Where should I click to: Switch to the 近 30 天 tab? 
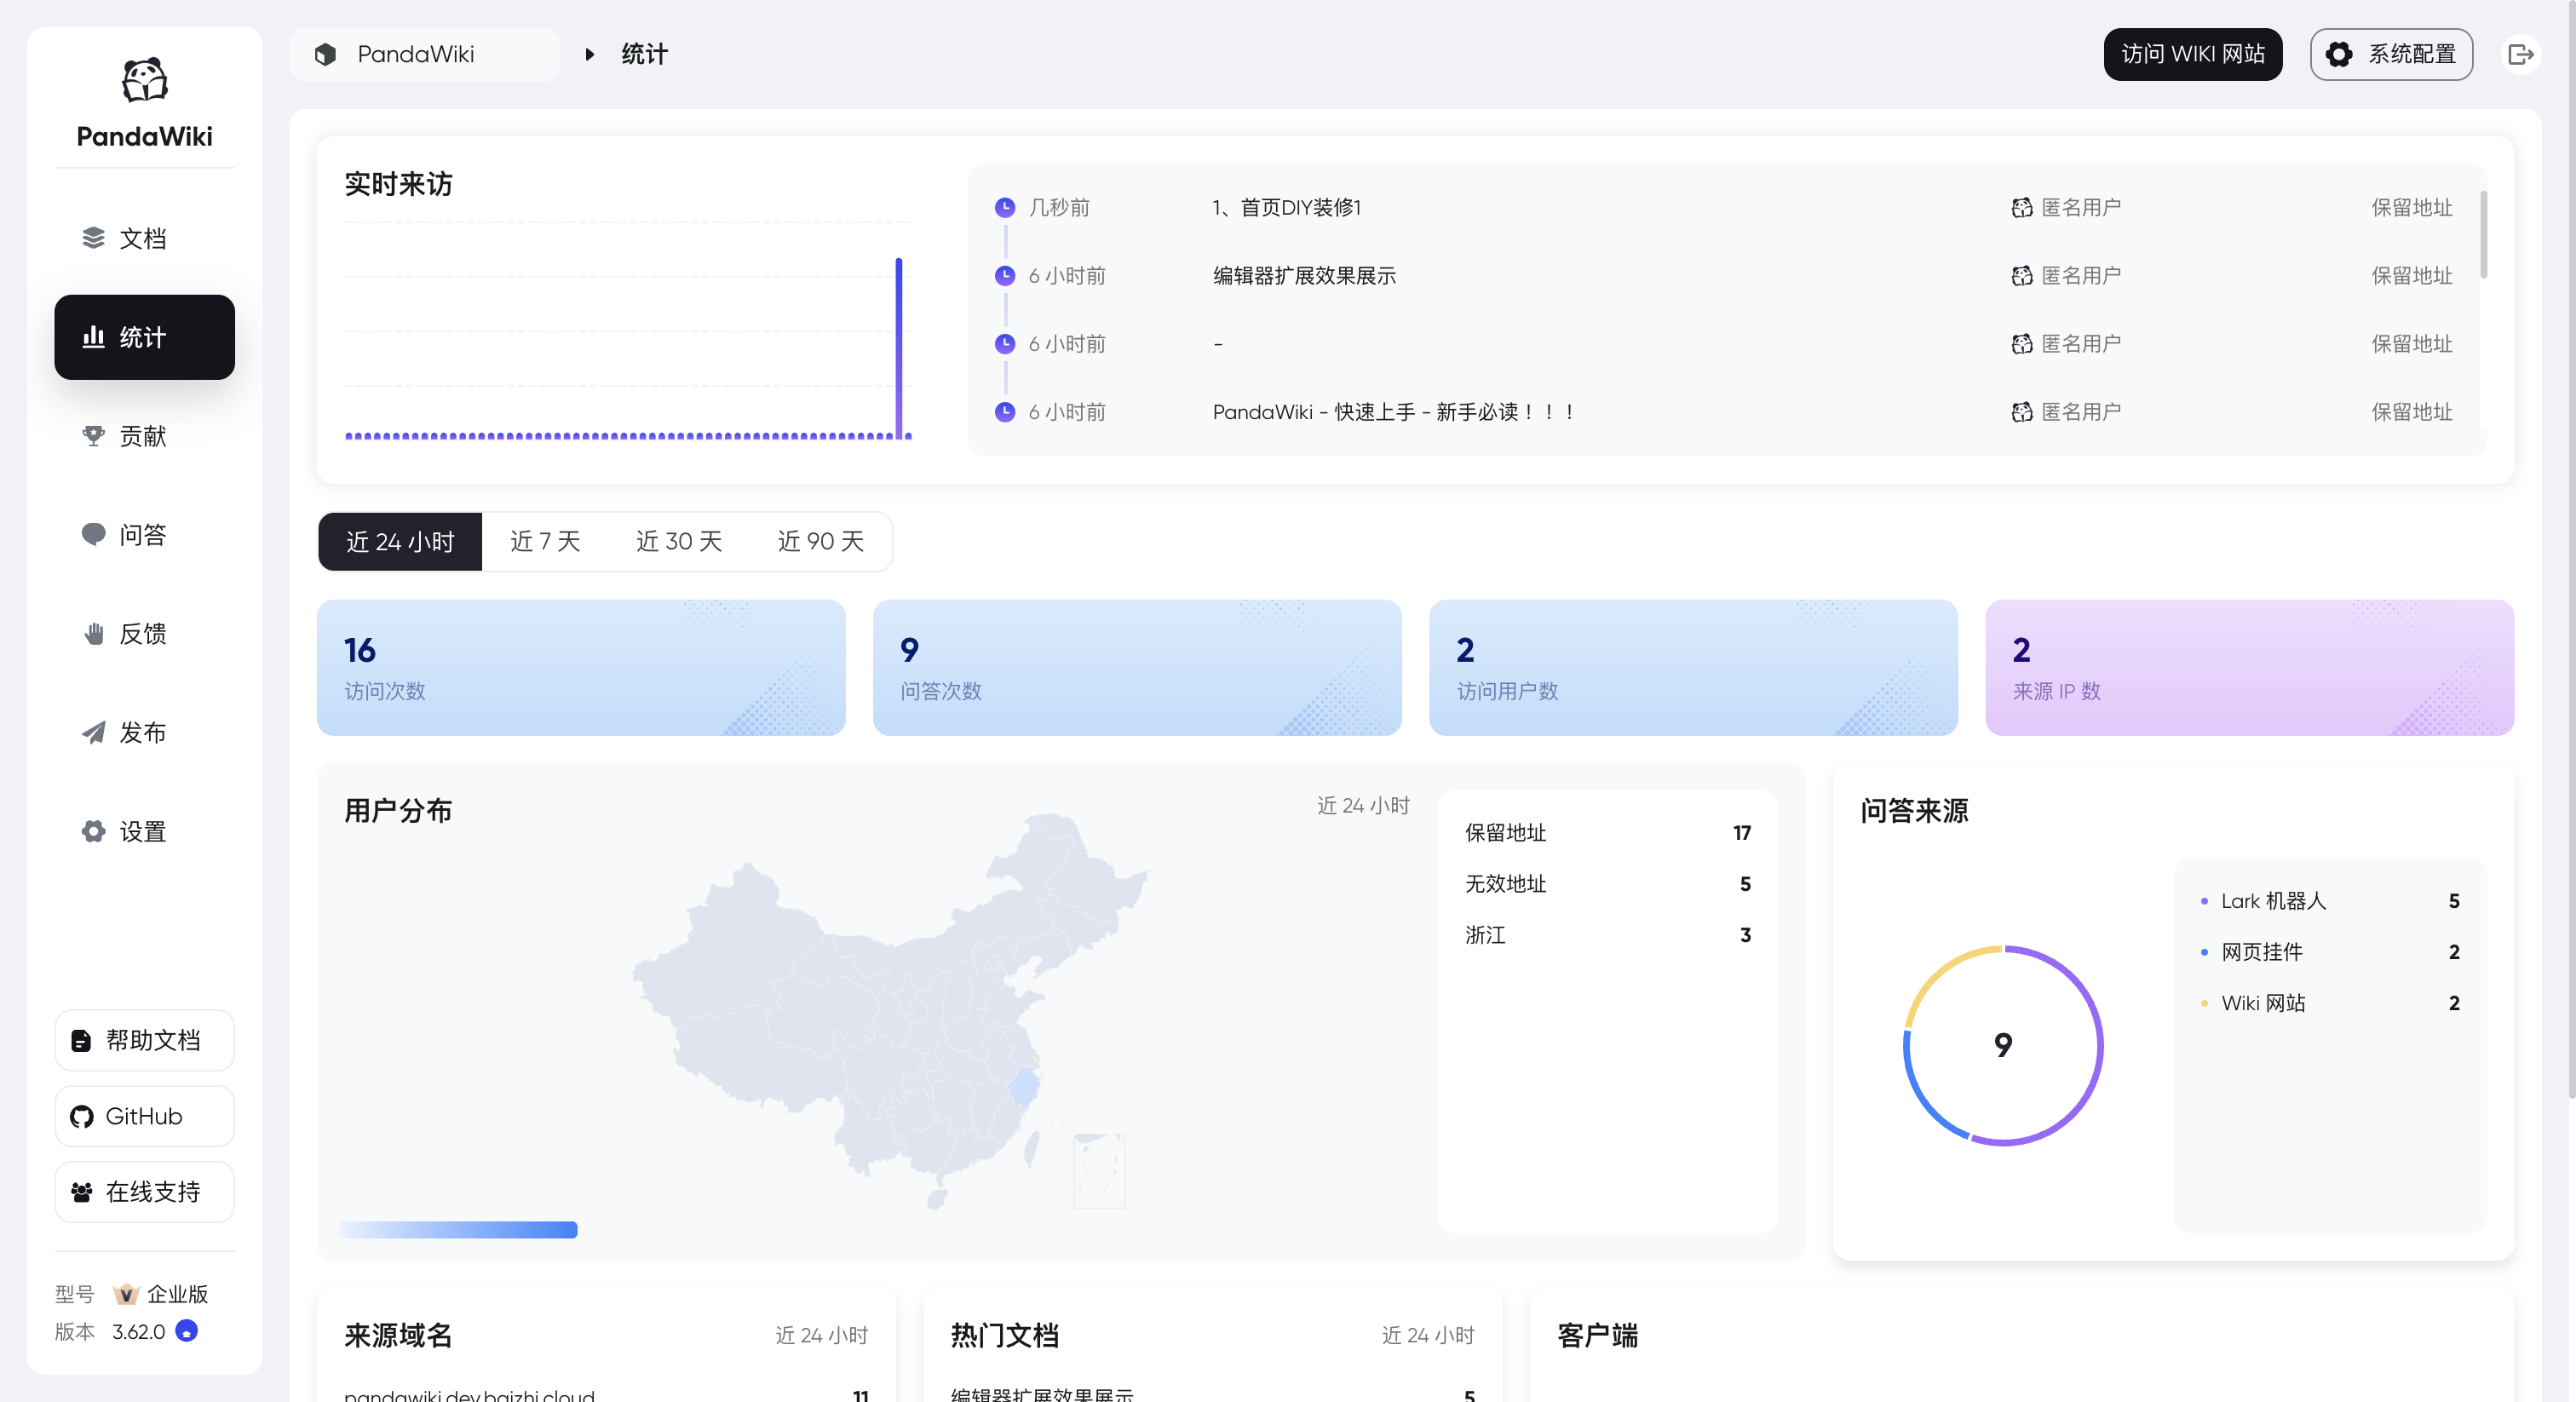coord(678,541)
